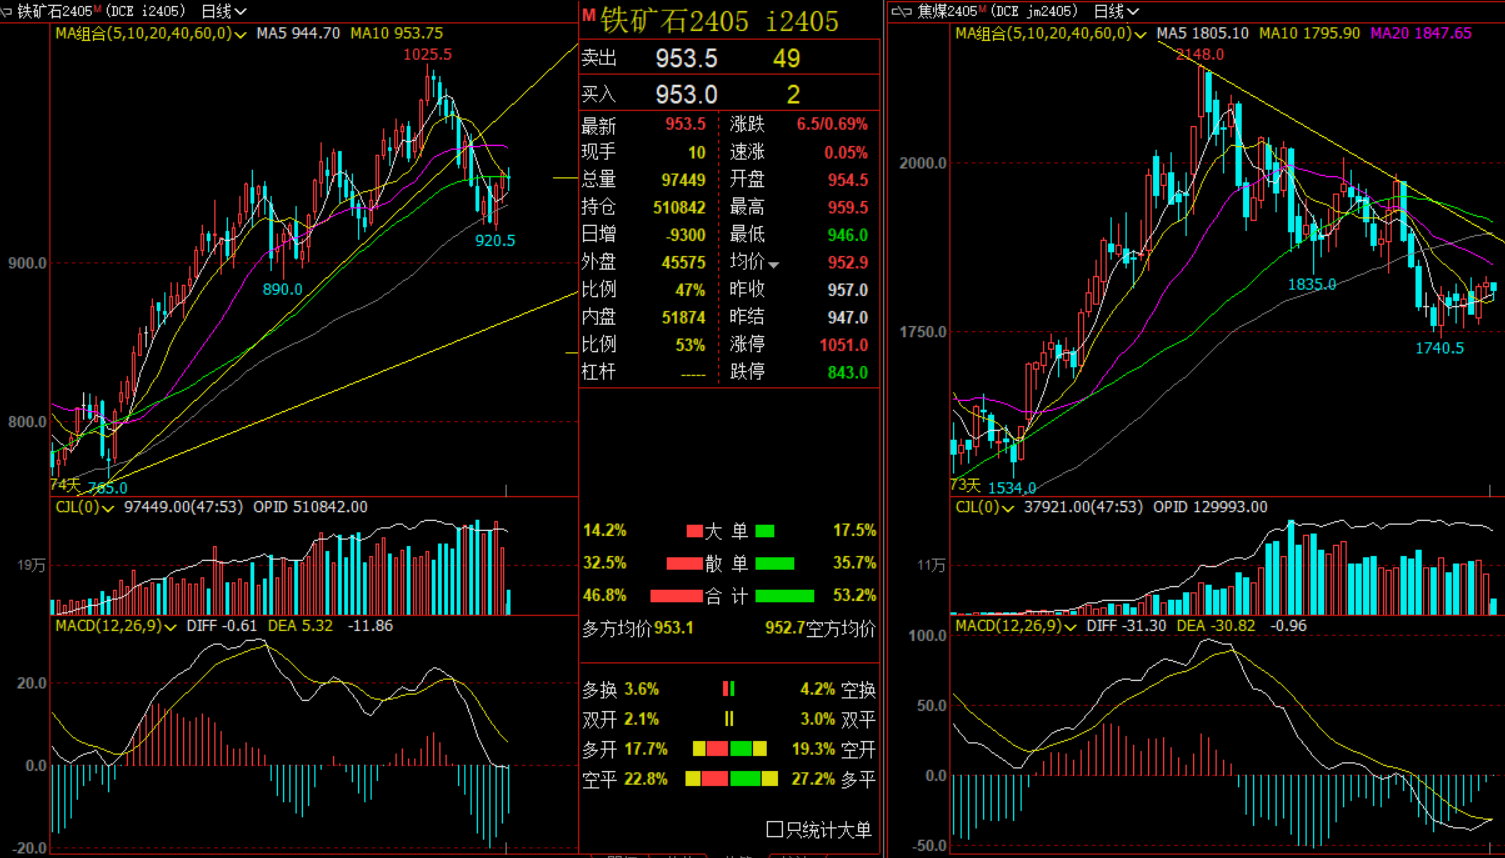Click the red M badge in quote header
Image resolution: width=1505 pixels, height=858 pixels.
point(588,16)
